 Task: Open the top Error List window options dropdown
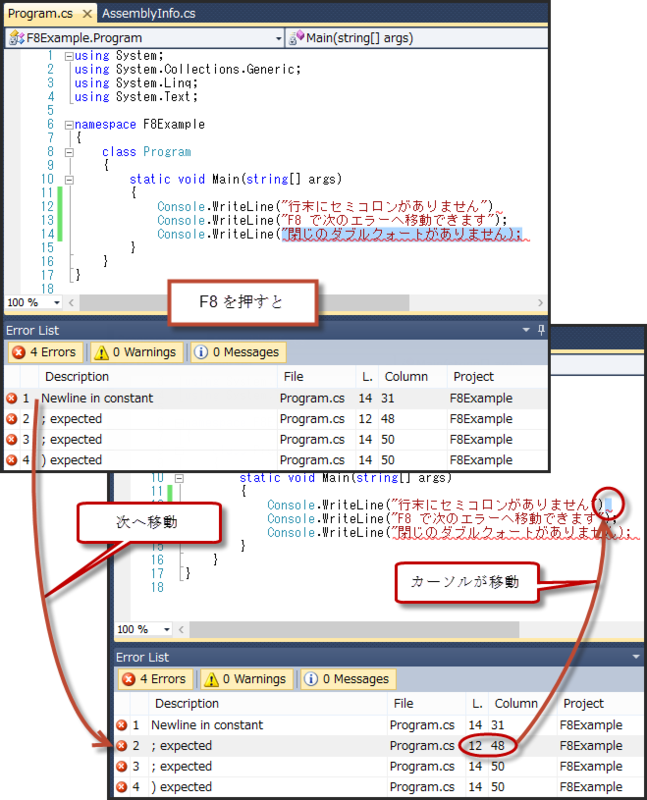(x=526, y=330)
